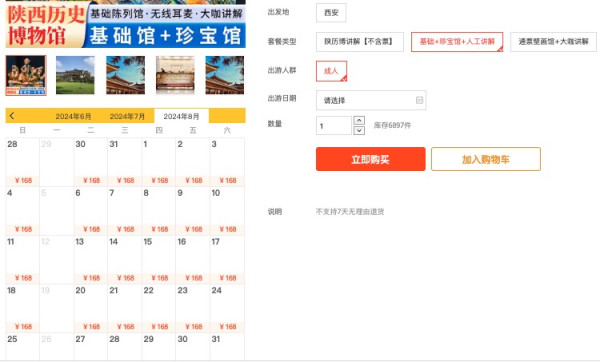Click the quantity input field
Viewport: 600px width, 362px height.
[x=334, y=126]
